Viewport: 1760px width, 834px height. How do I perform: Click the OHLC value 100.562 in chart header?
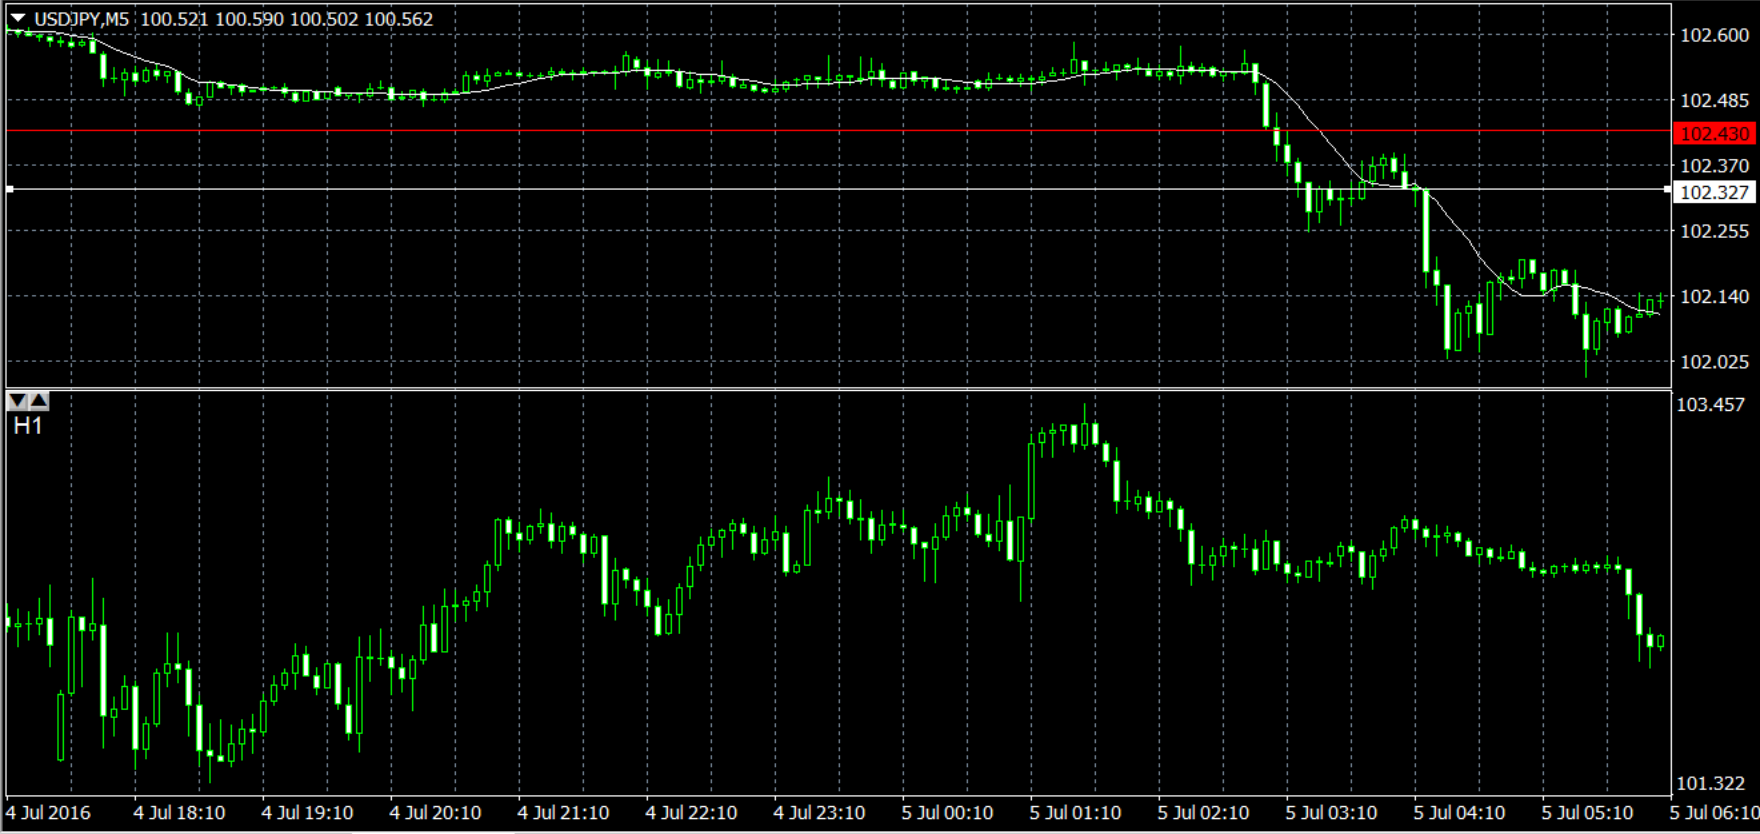point(399,19)
